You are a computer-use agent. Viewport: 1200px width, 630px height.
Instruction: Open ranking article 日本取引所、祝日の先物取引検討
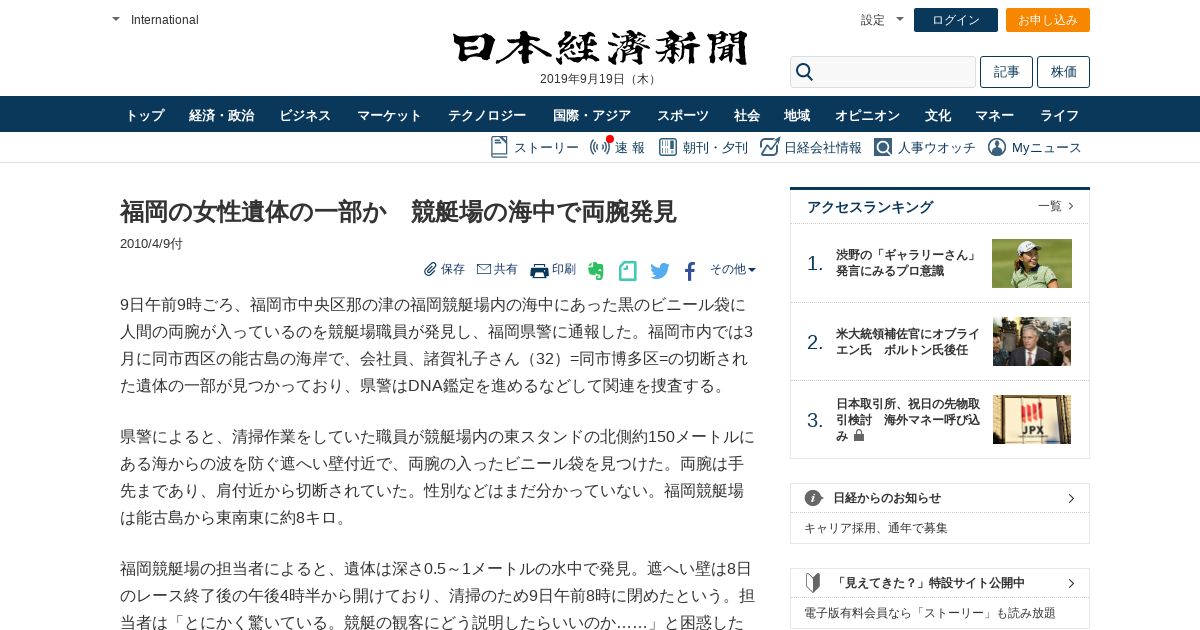(x=908, y=420)
